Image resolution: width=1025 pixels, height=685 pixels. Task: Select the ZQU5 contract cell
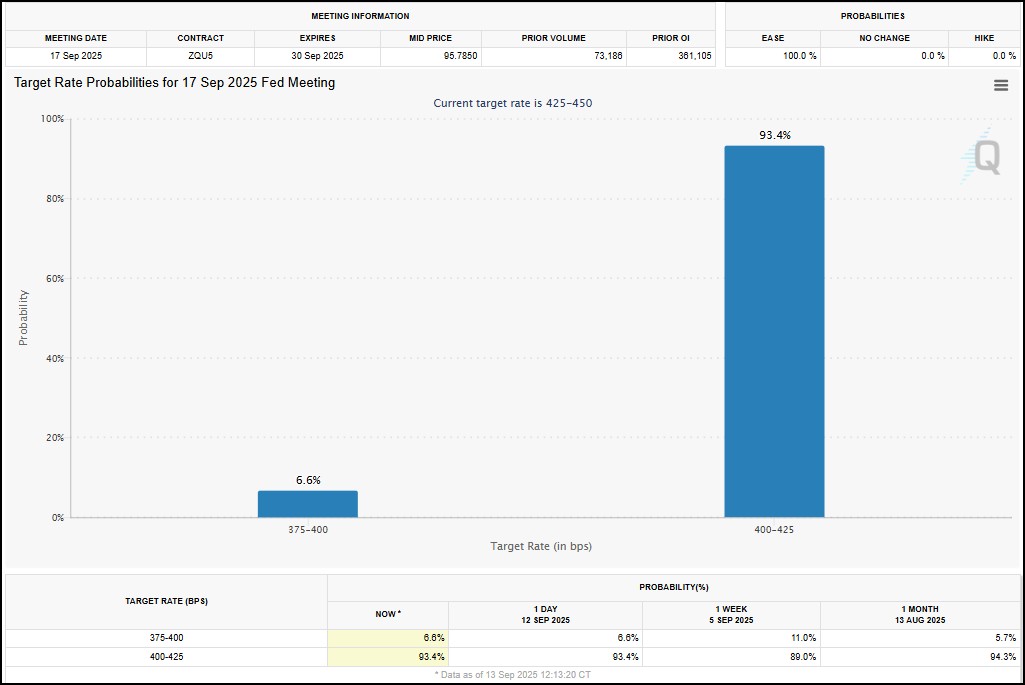pyautogui.click(x=200, y=56)
